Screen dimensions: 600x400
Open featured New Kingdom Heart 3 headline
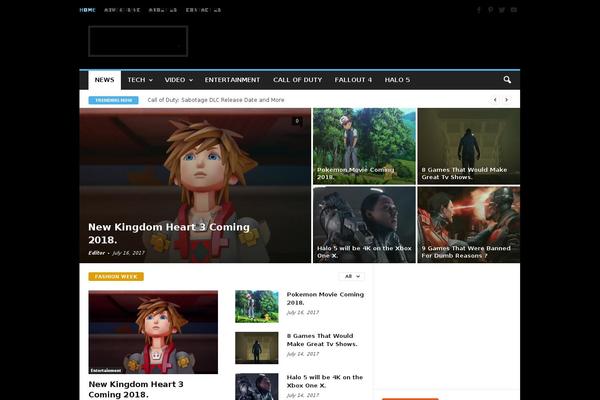tap(169, 233)
